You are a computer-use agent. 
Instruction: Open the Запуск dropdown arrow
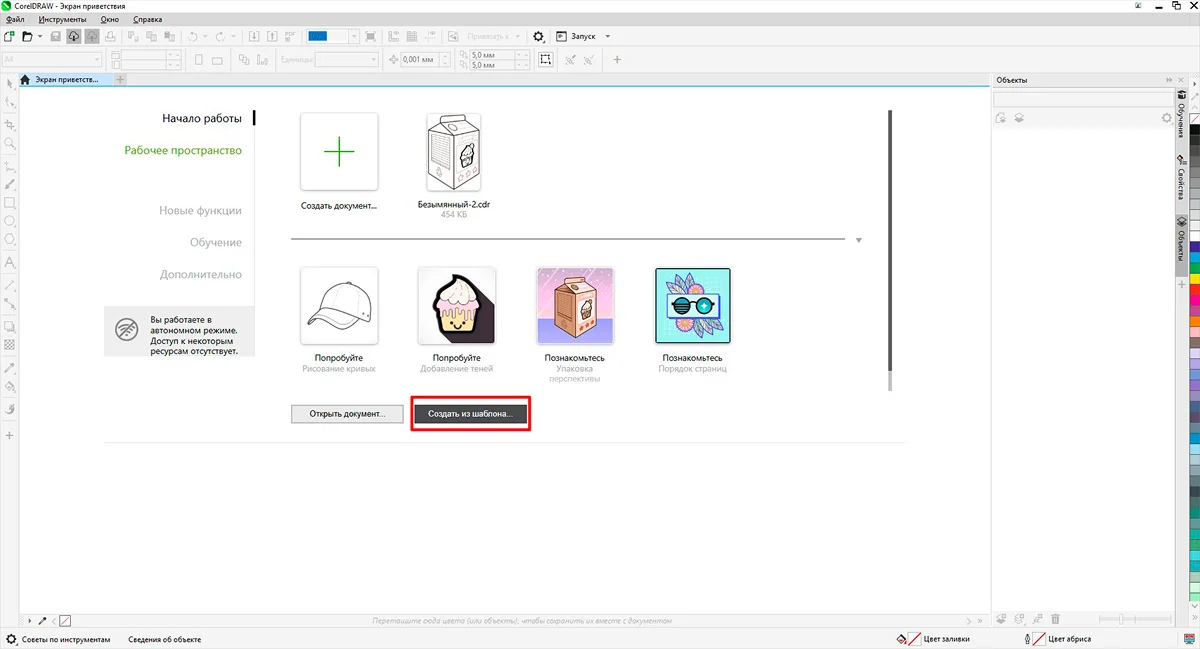(x=607, y=36)
